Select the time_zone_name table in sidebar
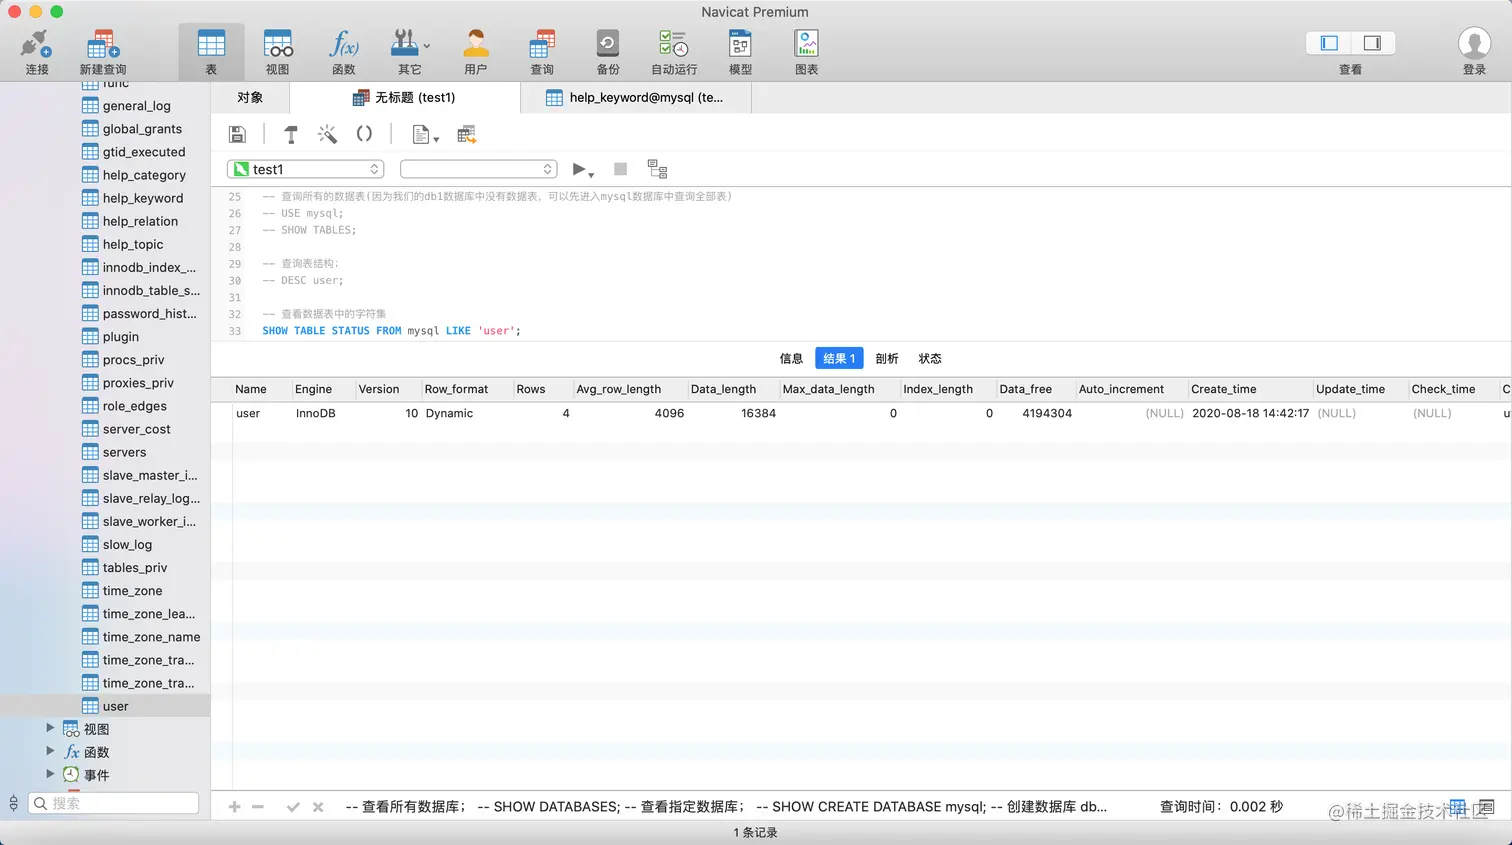The image size is (1512, 845). [x=151, y=637]
